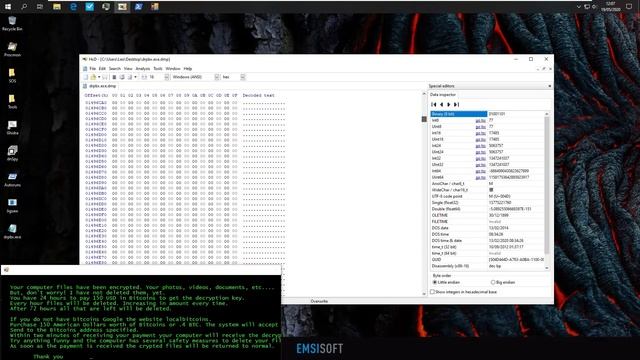The image size is (640, 360).
Task: Click 'go to' link for Int16 row
Action: 480,133
